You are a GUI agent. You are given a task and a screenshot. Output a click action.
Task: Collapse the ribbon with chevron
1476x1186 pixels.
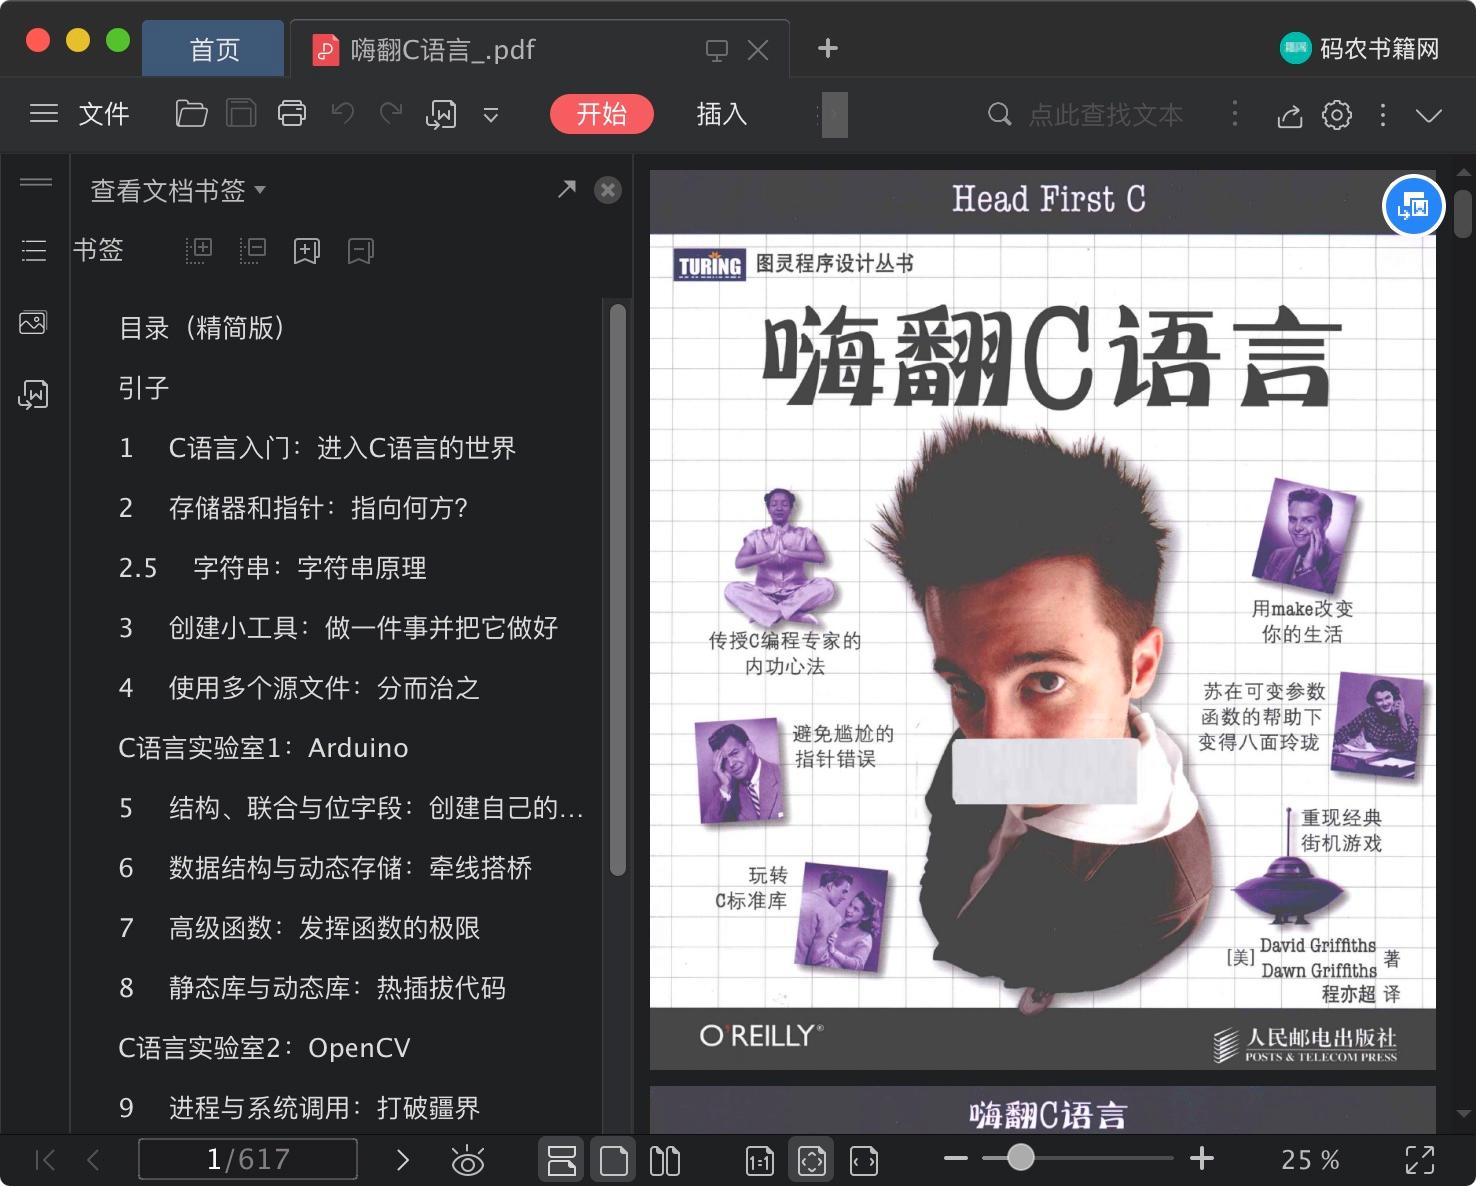[1429, 115]
